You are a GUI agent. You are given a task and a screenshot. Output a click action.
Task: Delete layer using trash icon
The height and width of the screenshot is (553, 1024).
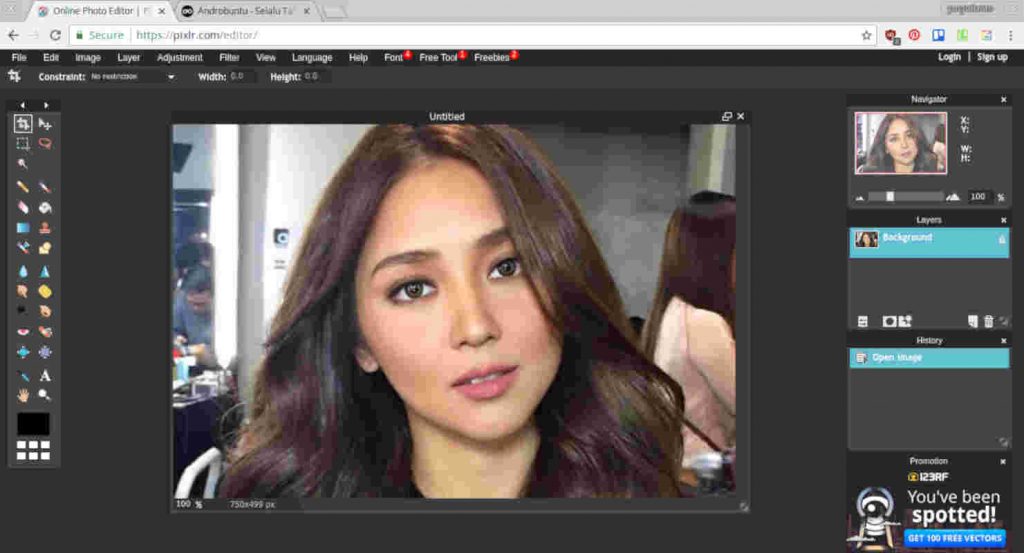click(989, 321)
